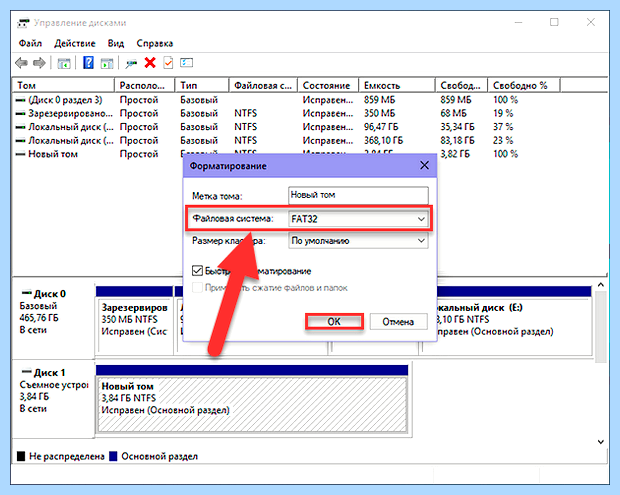Viewport: 620px width, 495px height.
Task: Click the Forward arrow toolbar icon
Action: click(39, 63)
